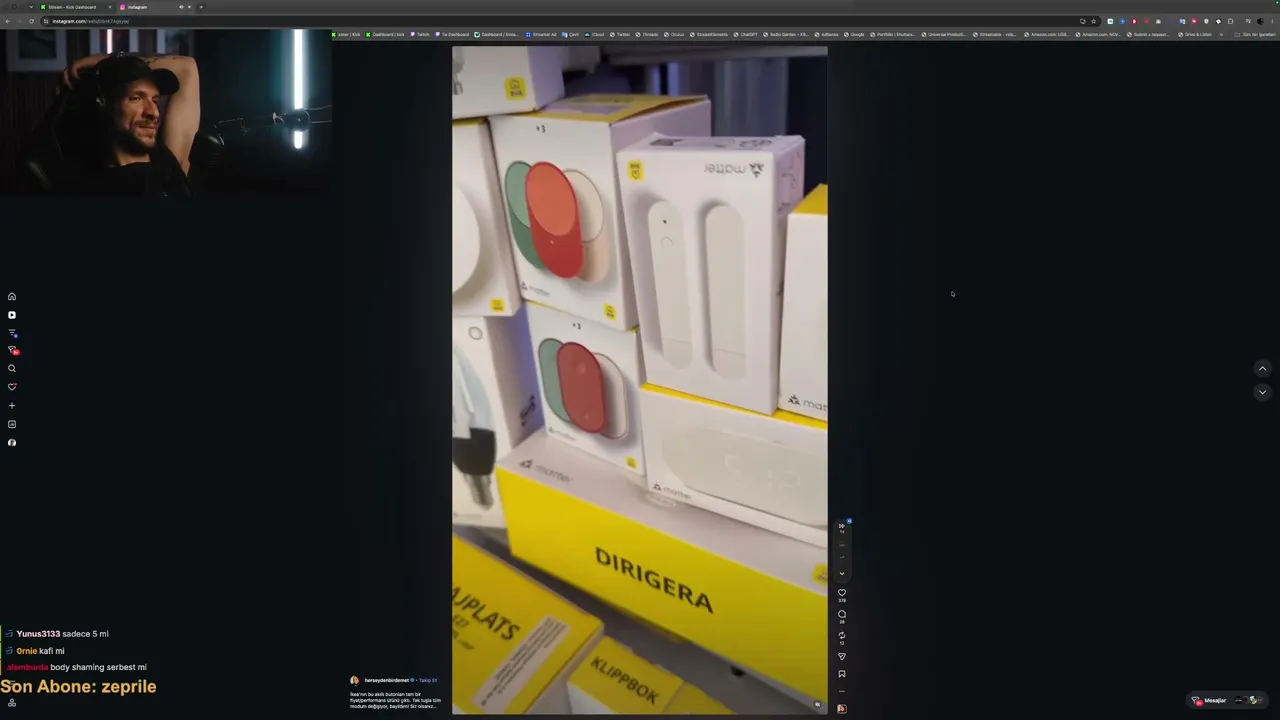Create new post with plus icon
The width and height of the screenshot is (1280, 720).
(x=12, y=406)
